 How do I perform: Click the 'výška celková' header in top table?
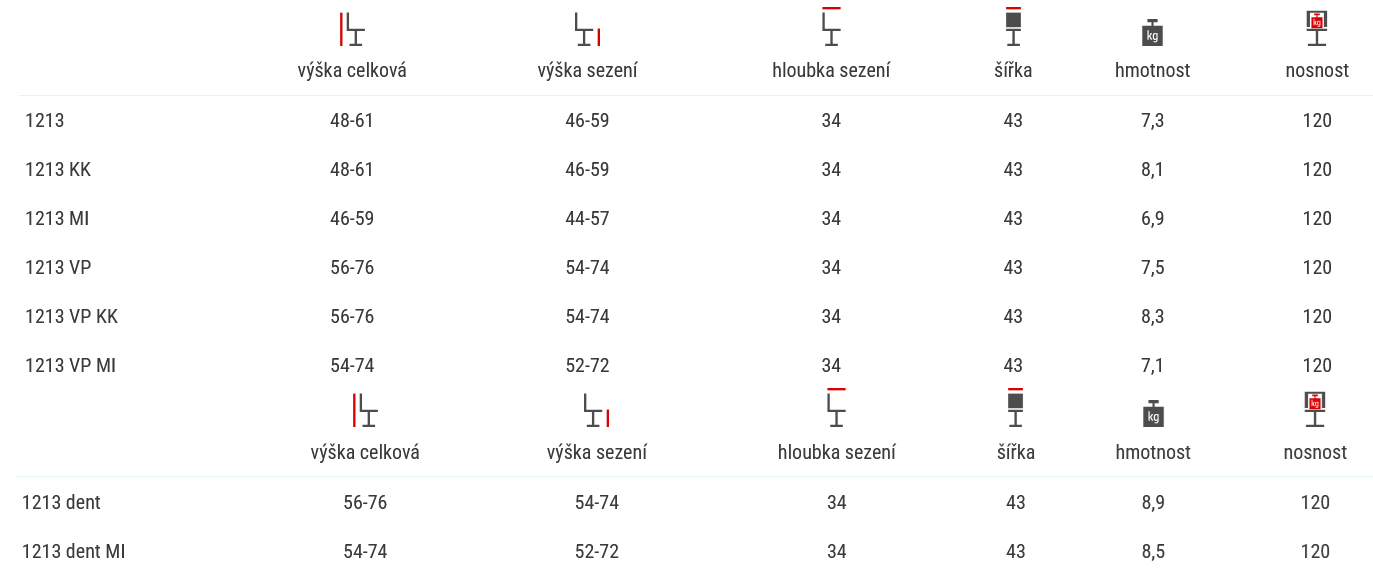pyautogui.click(x=352, y=71)
